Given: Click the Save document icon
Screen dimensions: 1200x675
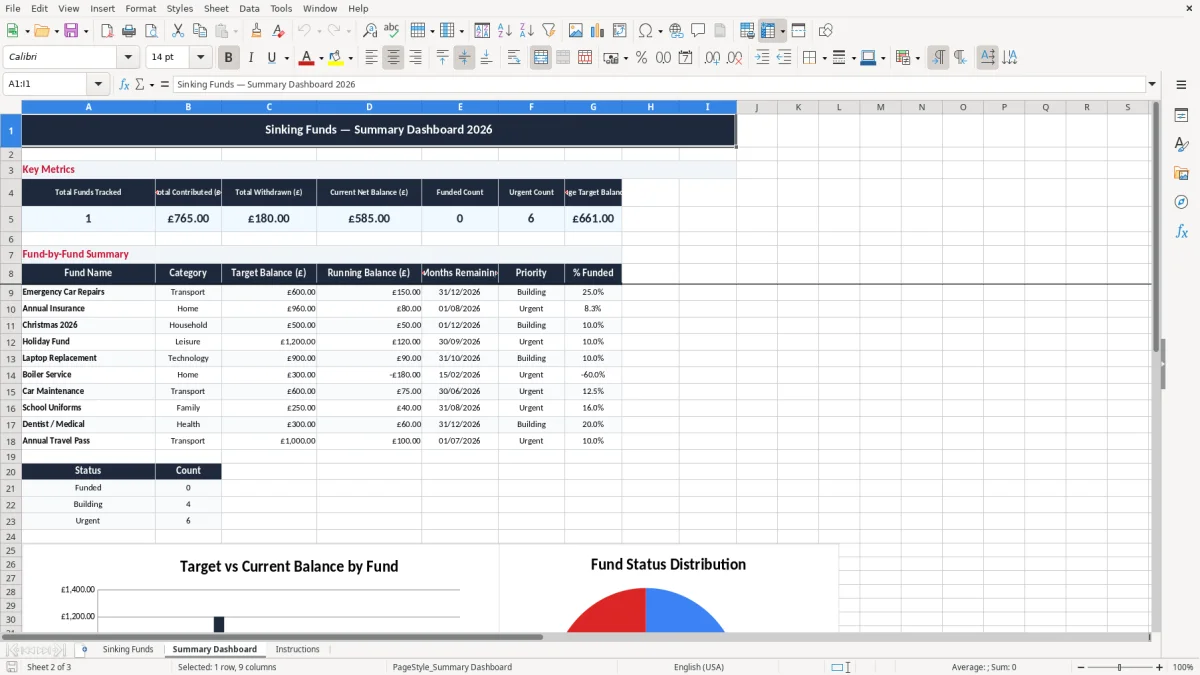Looking at the screenshot, I should point(71,31).
